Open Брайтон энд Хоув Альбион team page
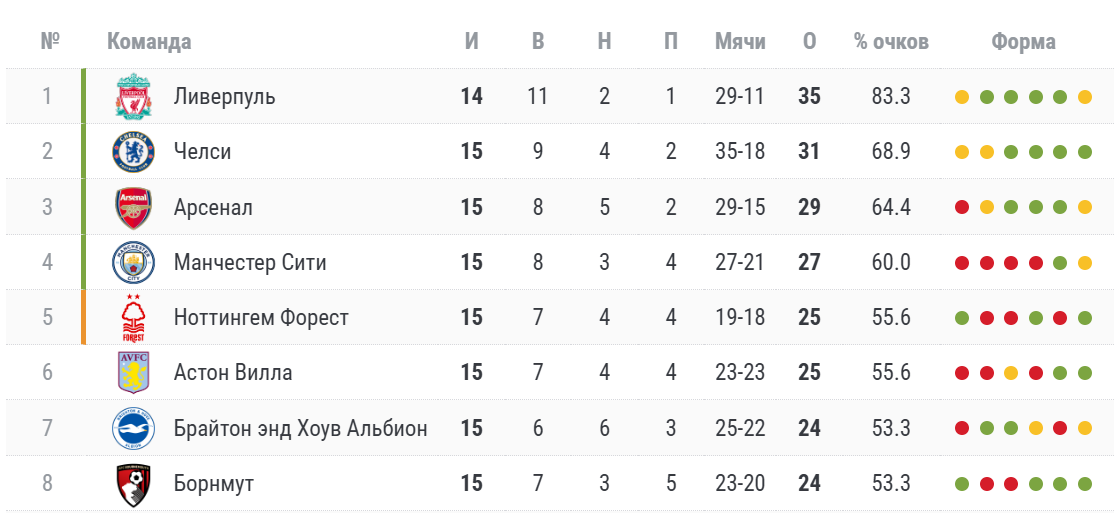The image size is (1114, 513). [x=301, y=428]
